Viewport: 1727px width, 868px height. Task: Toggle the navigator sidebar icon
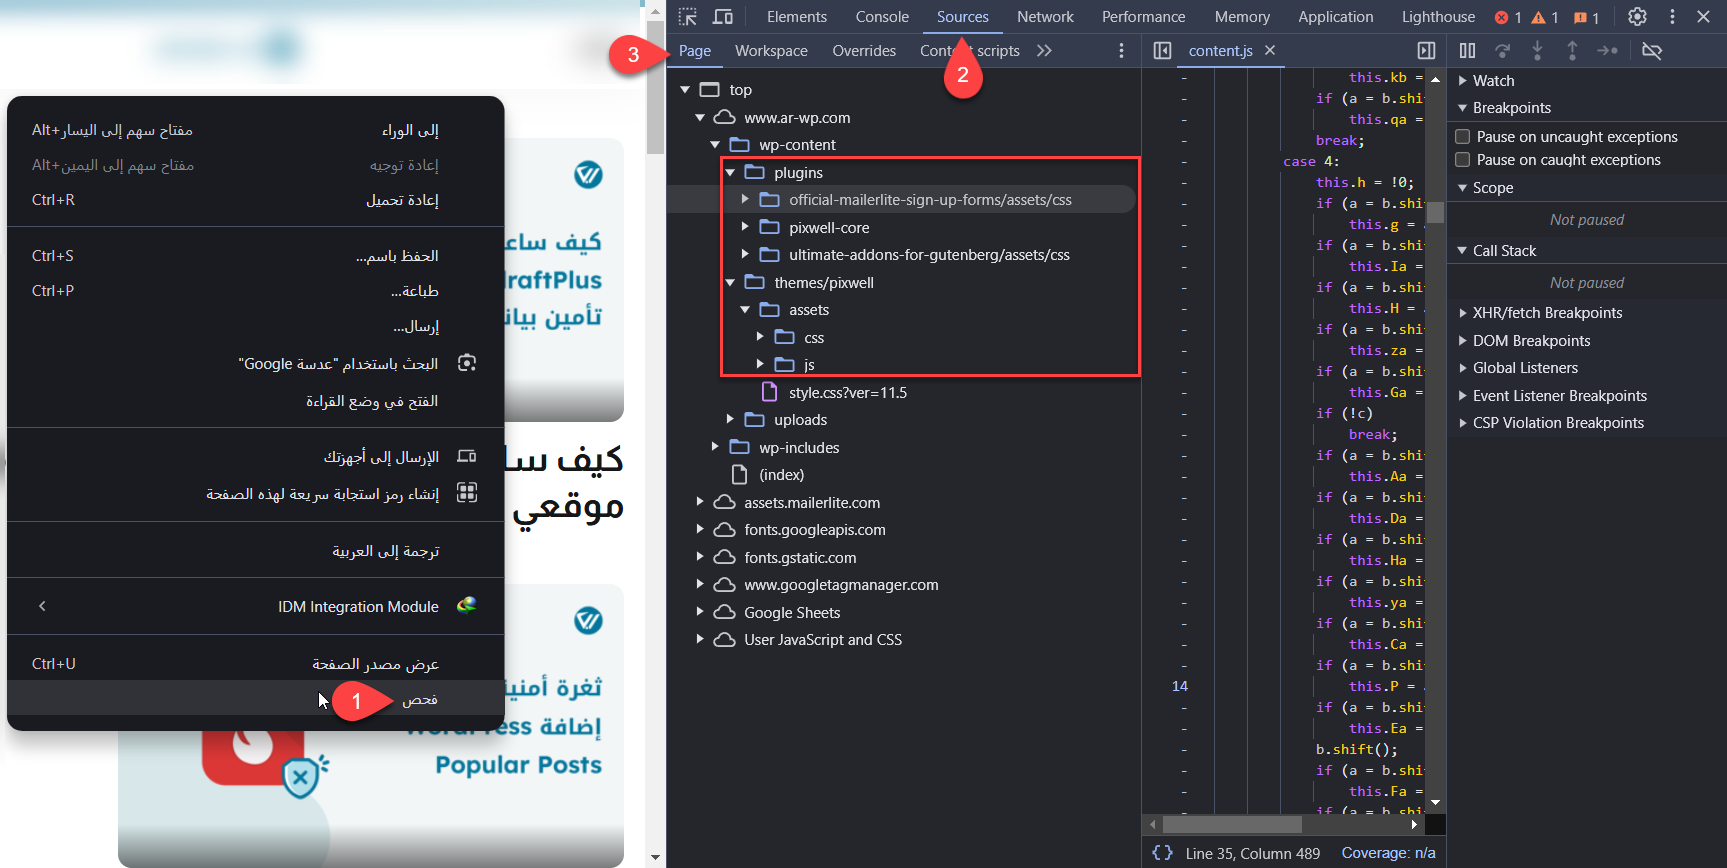[1162, 51]
